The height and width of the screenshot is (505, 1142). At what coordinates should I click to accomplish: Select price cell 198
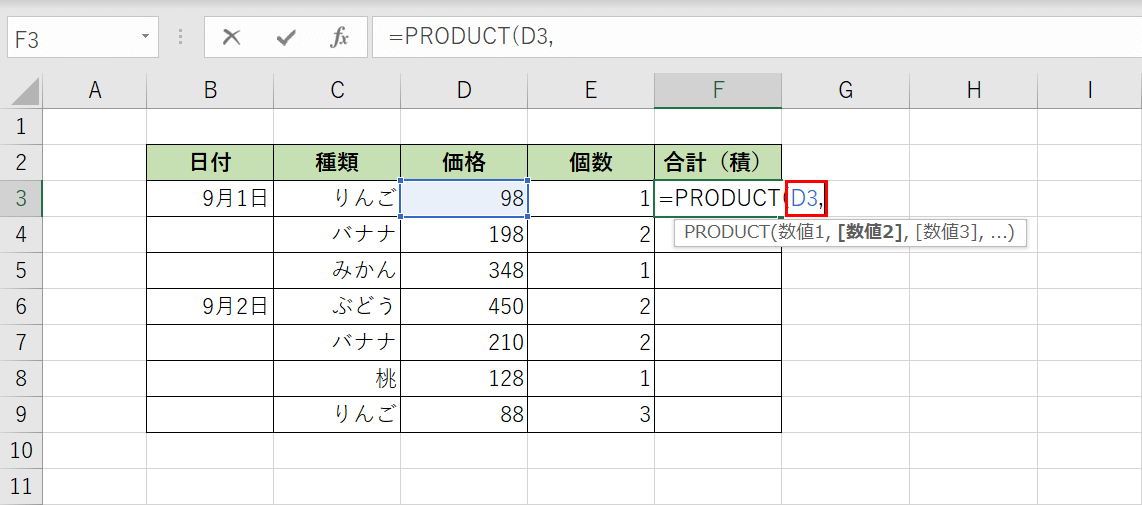(x=464, y=235)
